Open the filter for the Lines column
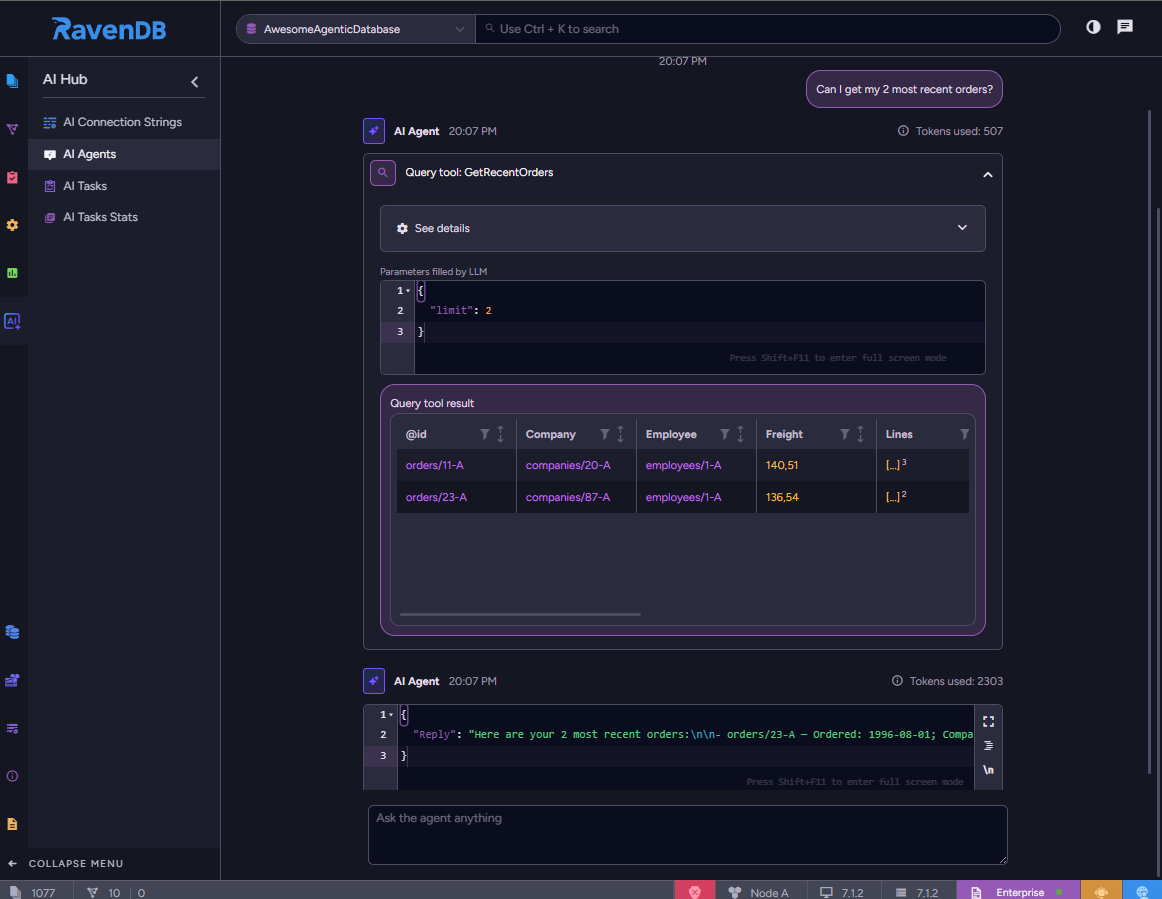 coord(964,434)
